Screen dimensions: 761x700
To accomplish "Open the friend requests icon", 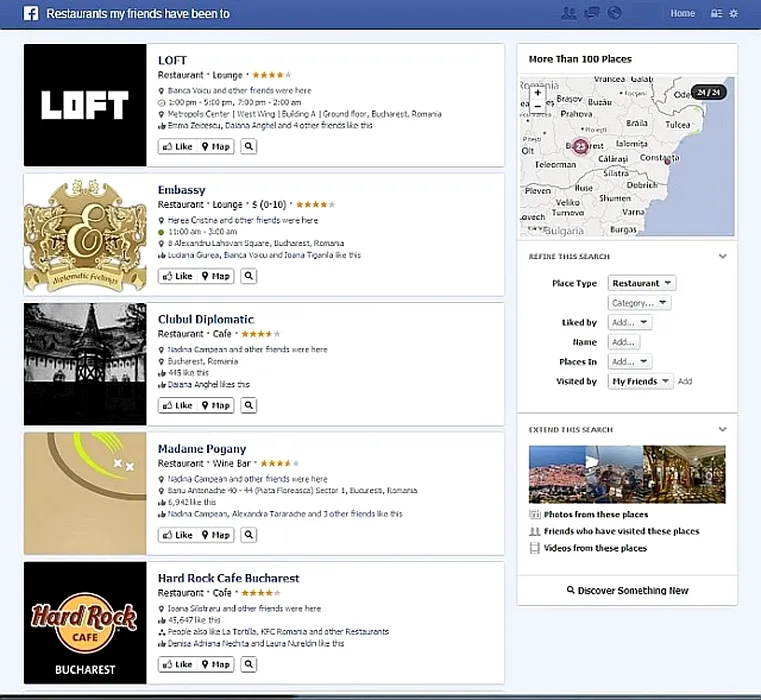I will tap(569, 14).
